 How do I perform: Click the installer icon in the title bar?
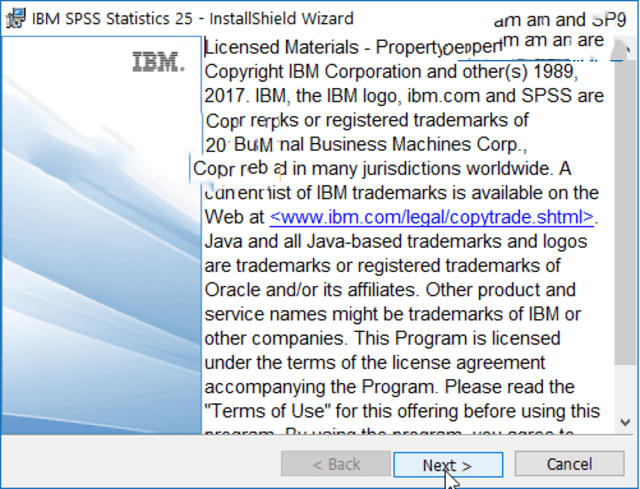(16, 18)
